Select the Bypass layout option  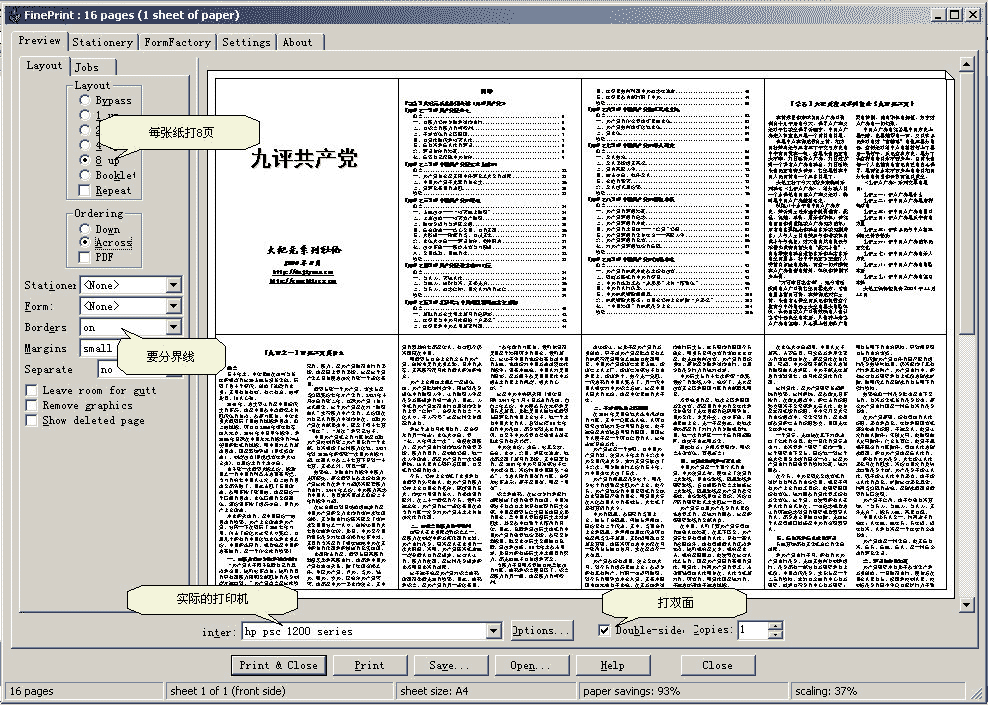85,100
